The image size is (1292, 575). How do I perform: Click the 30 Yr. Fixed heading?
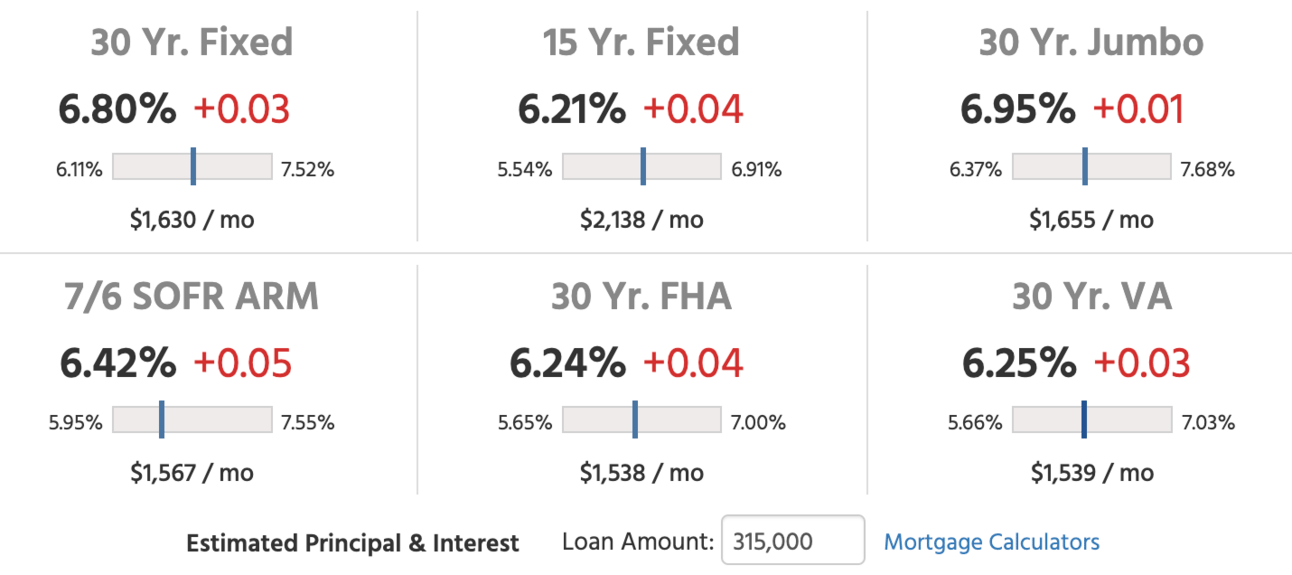coord(192,42)
